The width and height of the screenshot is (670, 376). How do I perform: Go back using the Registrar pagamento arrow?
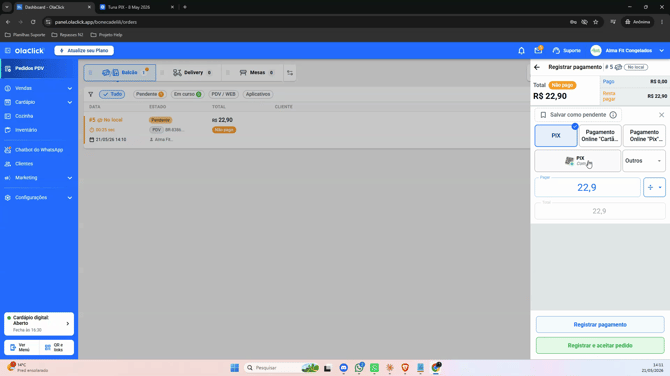(x=537, y=67)
